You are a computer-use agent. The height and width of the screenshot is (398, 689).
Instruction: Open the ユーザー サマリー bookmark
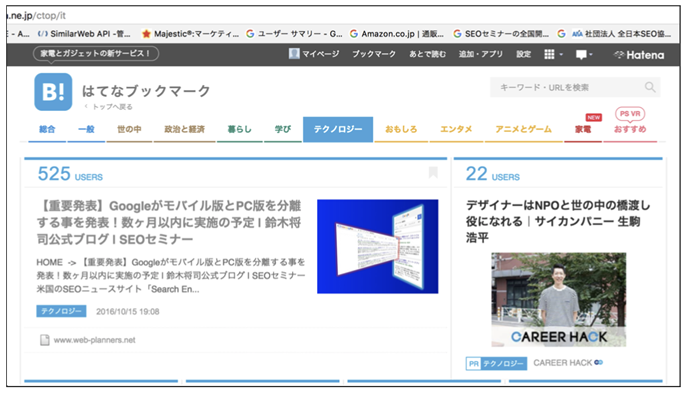[294, 34]
